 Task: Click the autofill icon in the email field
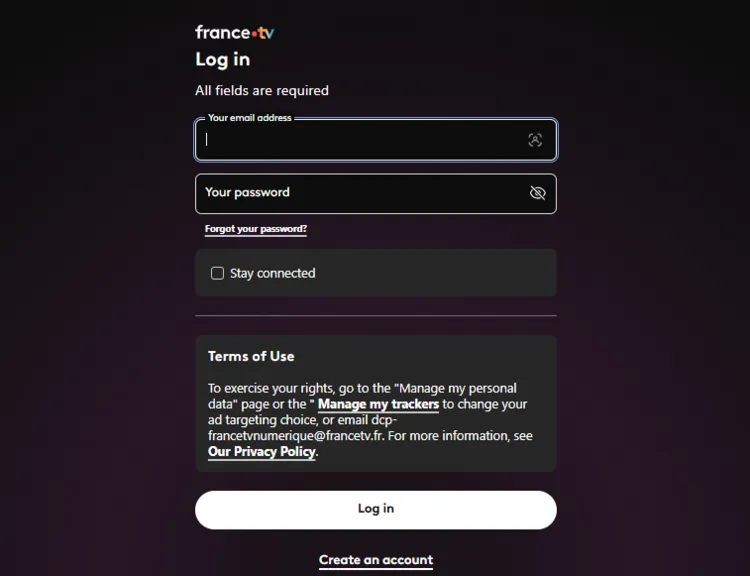pos(535,140)
